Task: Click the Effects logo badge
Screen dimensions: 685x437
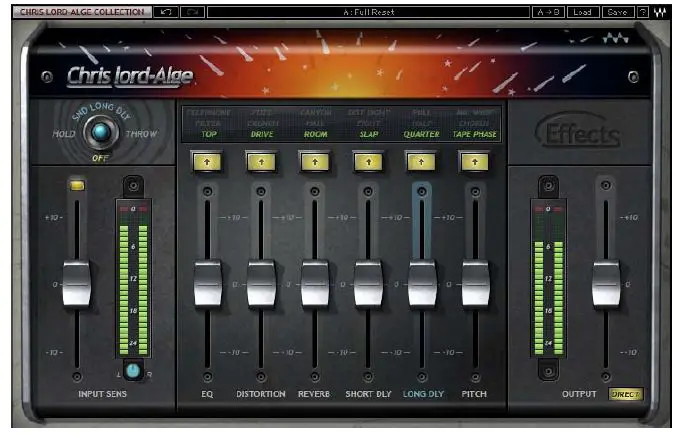Action: (x=578, y=131)
